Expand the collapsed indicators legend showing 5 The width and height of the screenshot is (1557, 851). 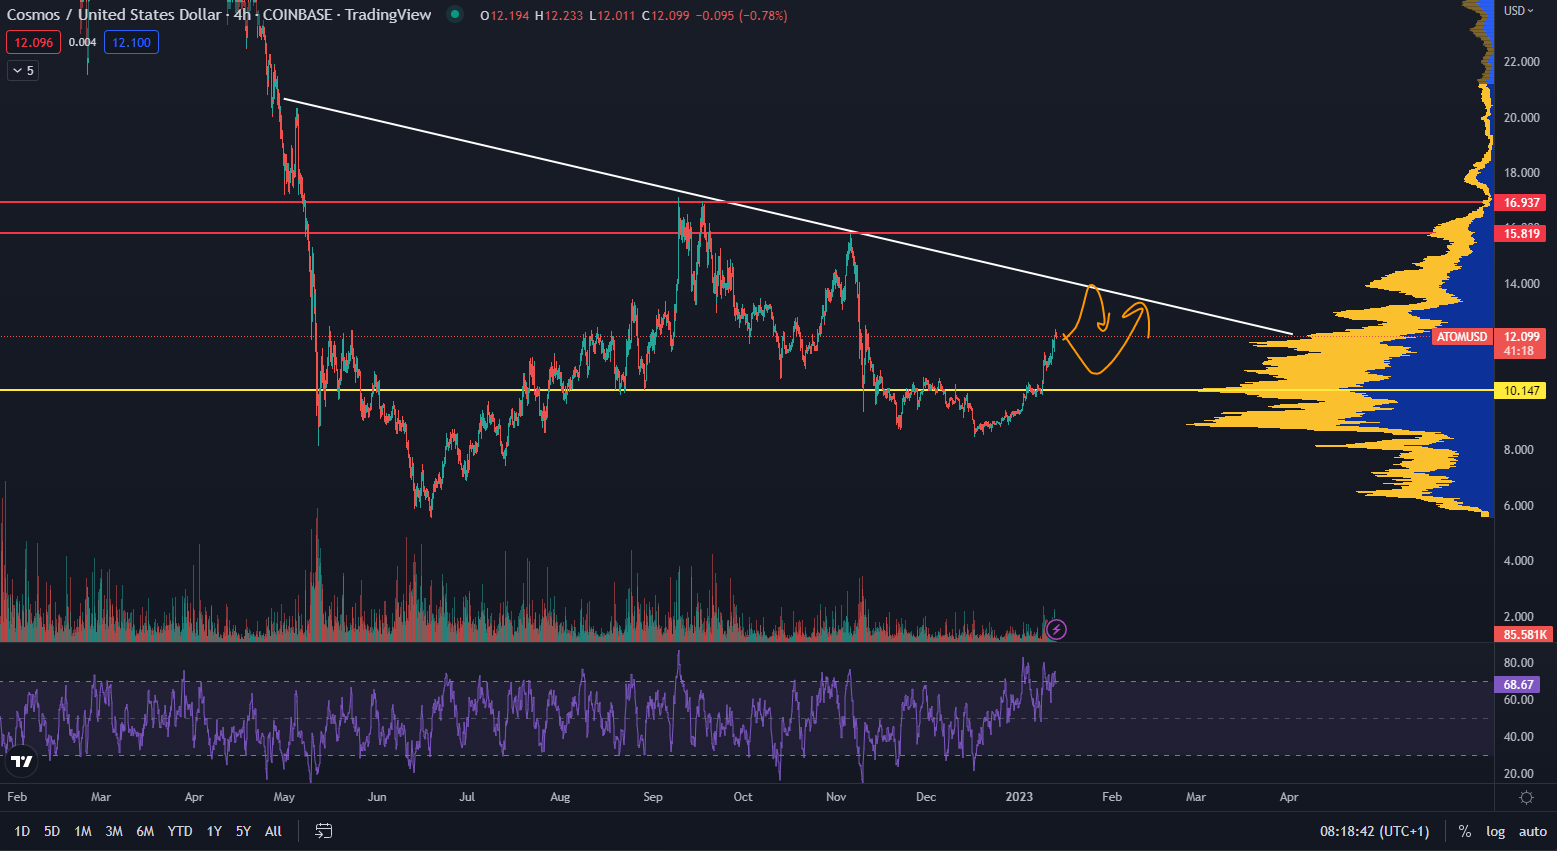[22, 71]
